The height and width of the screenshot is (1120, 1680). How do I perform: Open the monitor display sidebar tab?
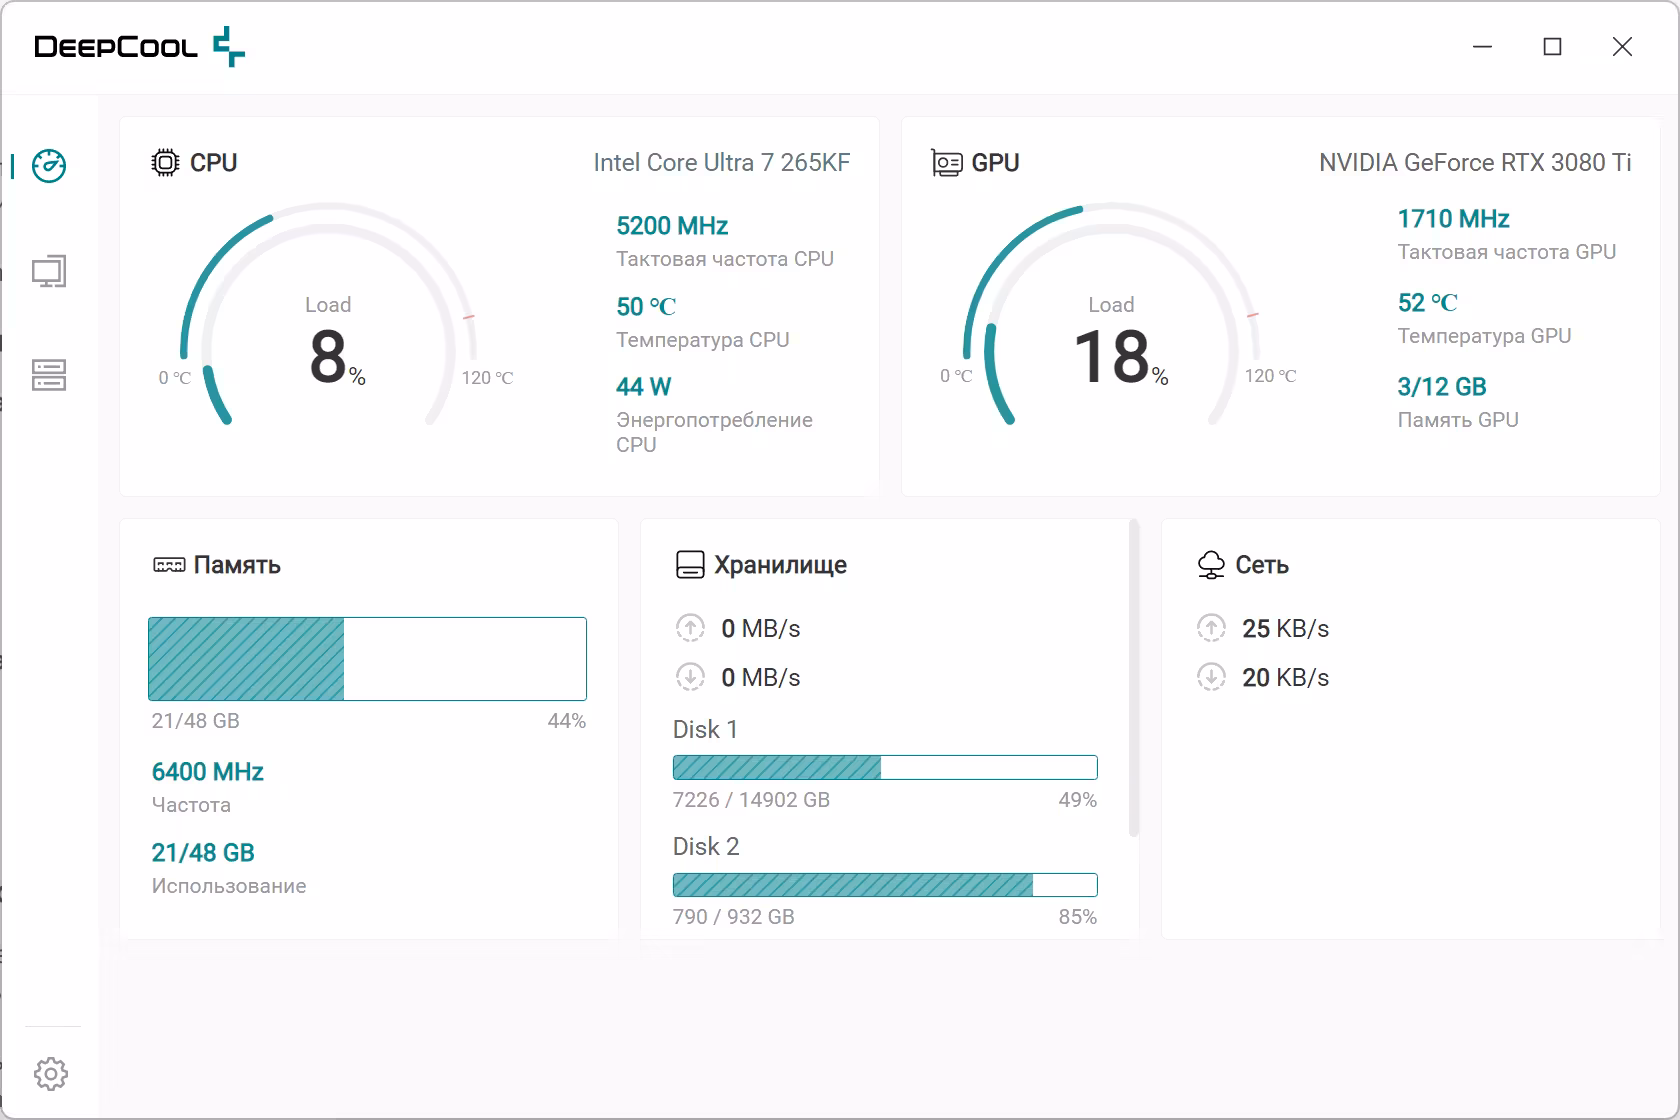49,272
